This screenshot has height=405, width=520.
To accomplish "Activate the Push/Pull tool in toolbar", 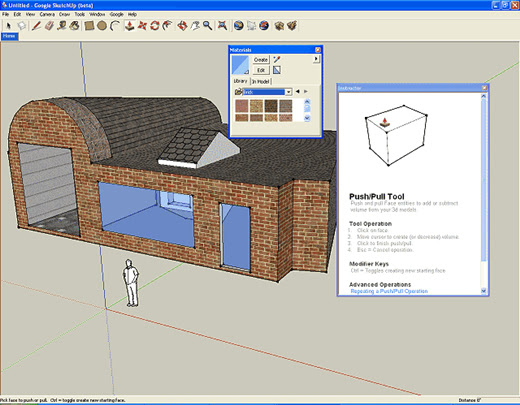I will coord(129,26).
